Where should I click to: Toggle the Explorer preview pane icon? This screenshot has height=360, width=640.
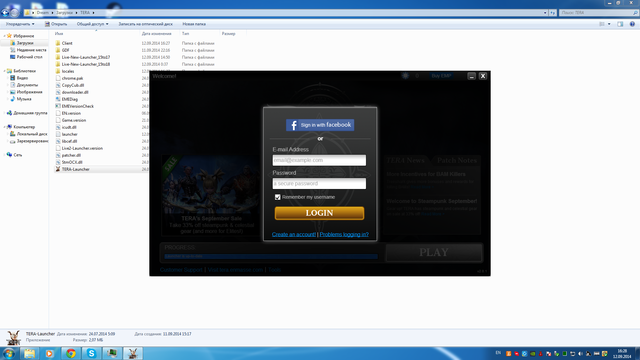tap(620, 24)
